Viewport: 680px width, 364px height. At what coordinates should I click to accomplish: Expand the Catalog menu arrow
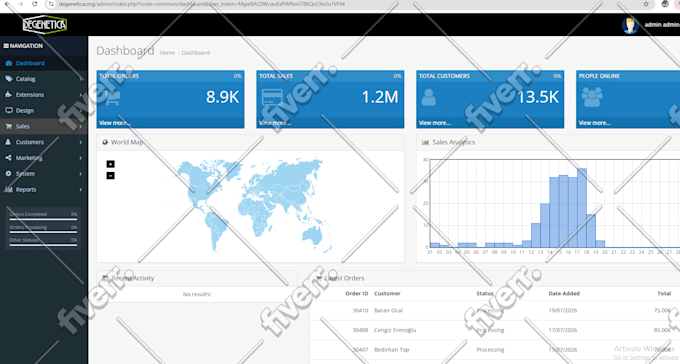(x=81, y=79)
